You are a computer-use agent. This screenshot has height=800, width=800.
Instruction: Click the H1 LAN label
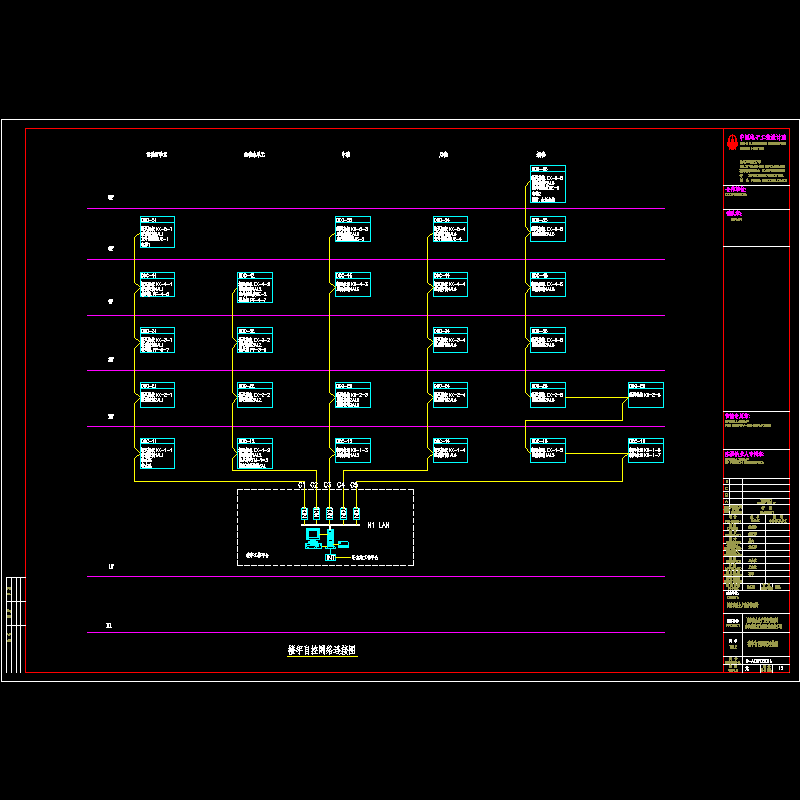(x=378, y=524)
